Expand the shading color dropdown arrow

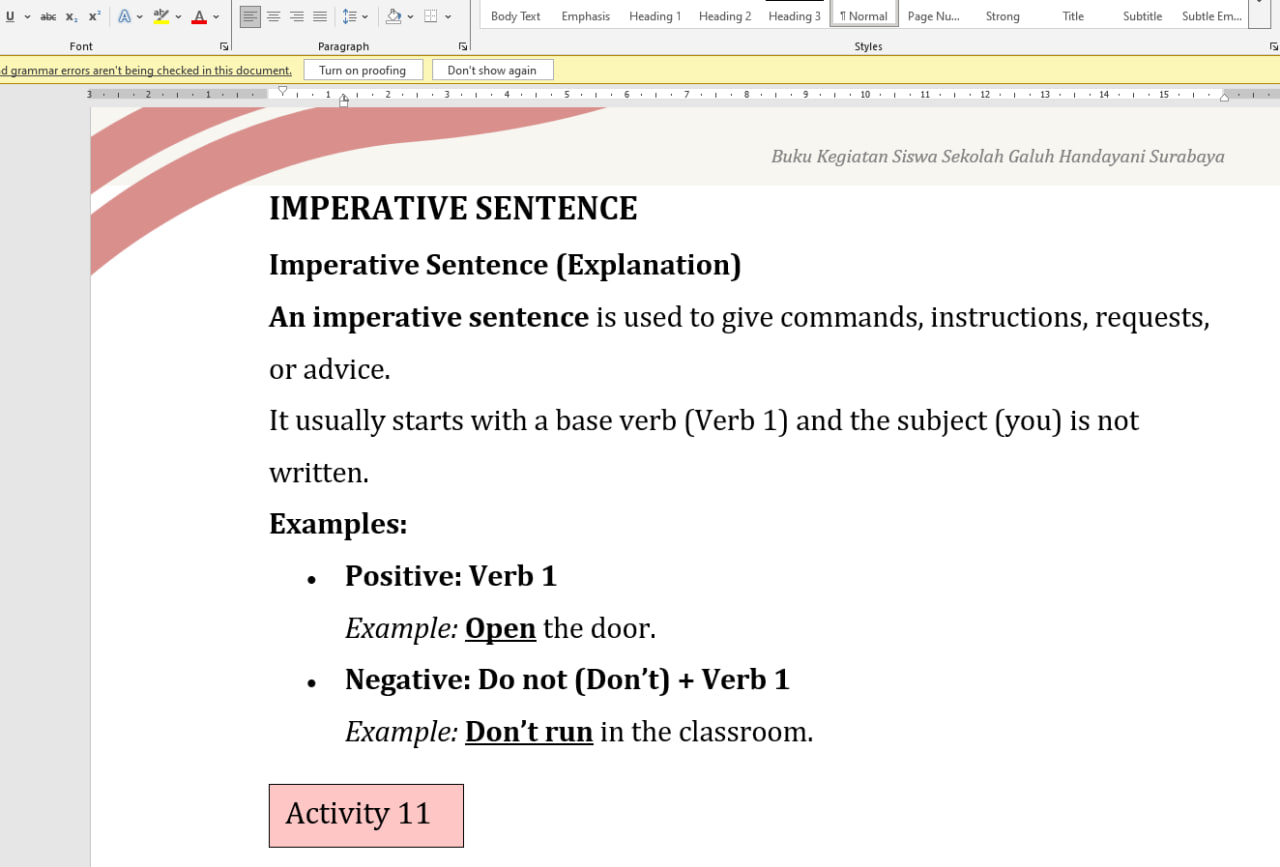click(x=410, y=16)
